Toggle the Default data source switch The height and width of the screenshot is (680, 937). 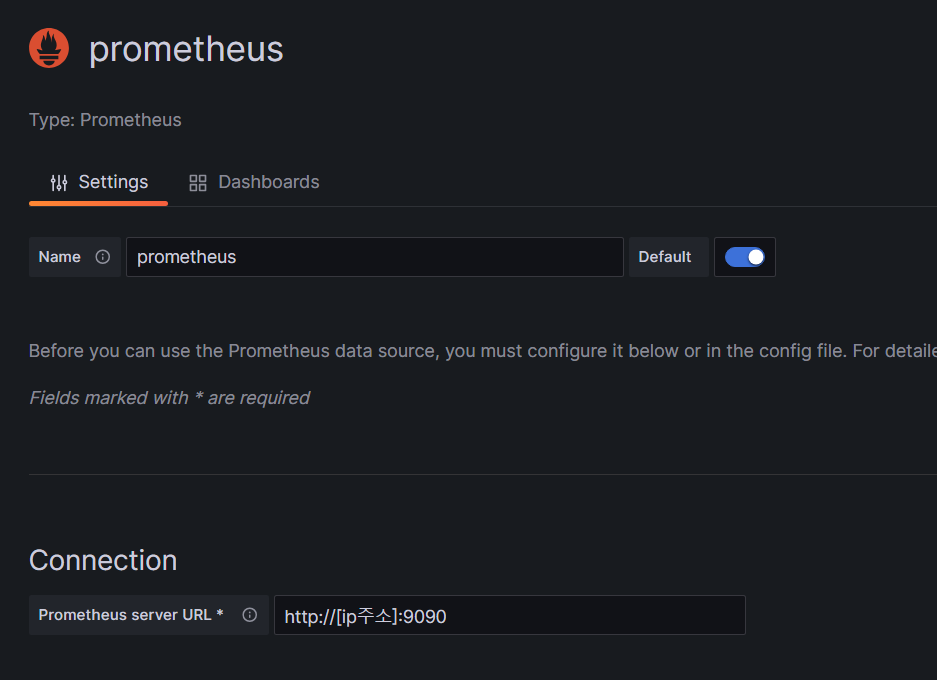point(745,257)
